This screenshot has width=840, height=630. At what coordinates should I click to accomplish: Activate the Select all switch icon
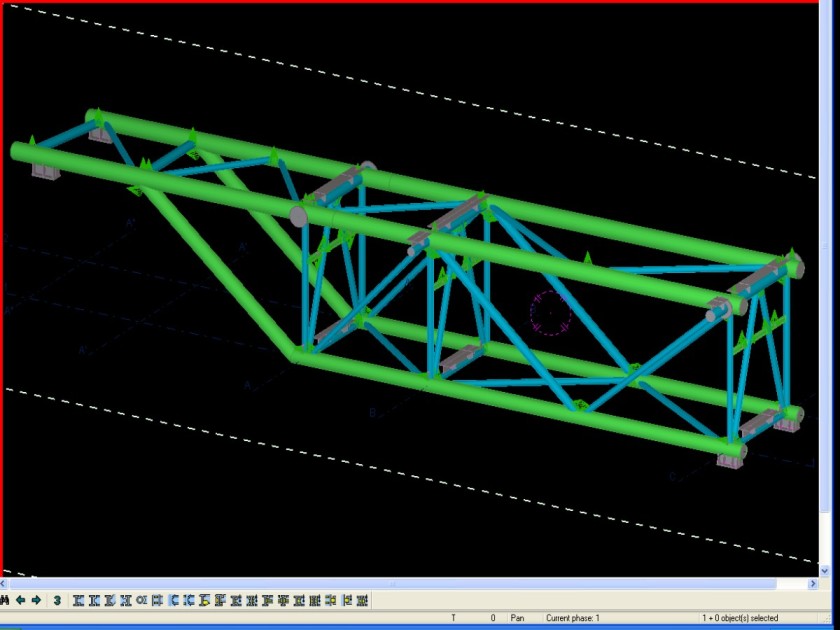[x=78, y=600]
